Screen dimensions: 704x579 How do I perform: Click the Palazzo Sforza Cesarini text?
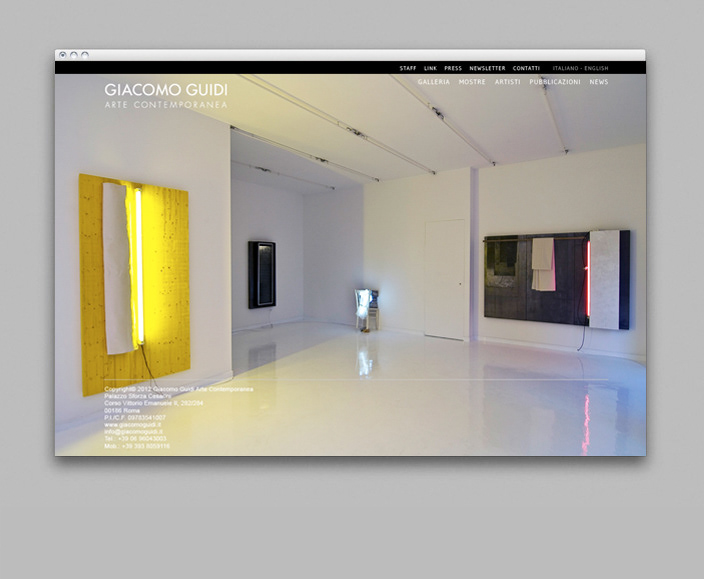137,396
